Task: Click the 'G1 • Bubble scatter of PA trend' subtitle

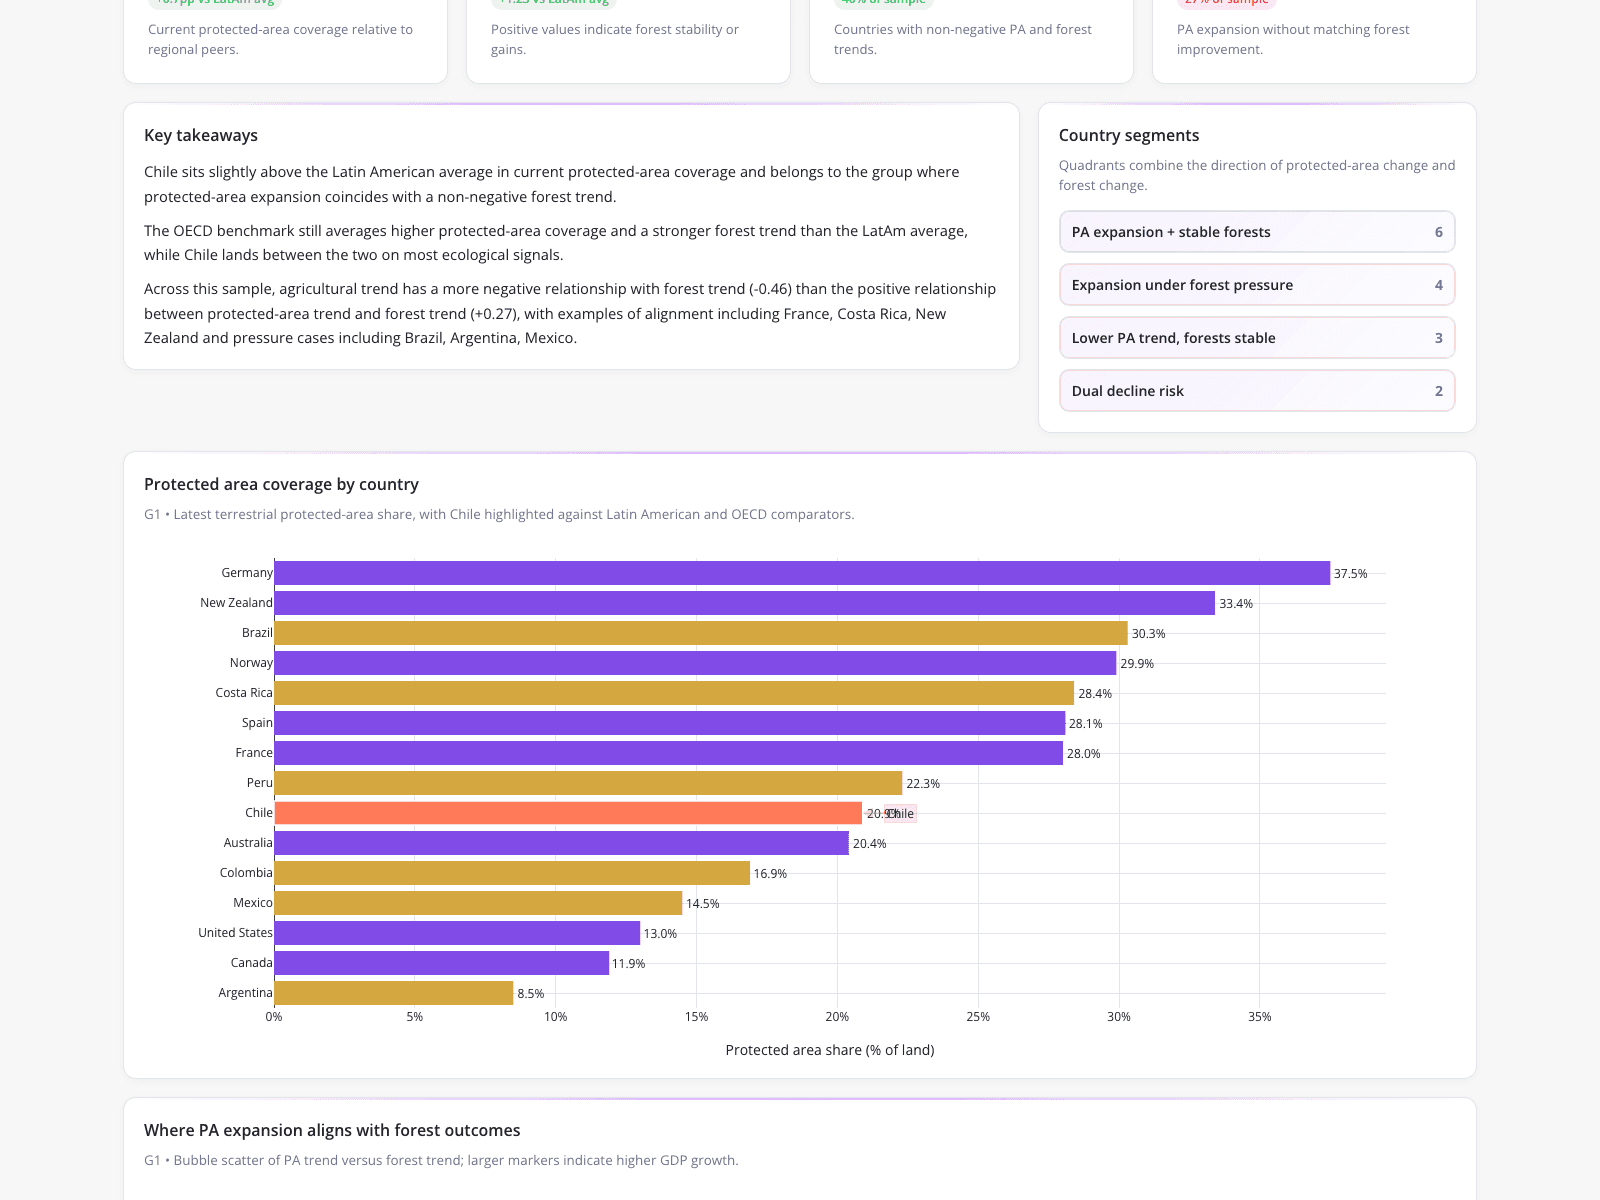Action: pos(441,1160)
